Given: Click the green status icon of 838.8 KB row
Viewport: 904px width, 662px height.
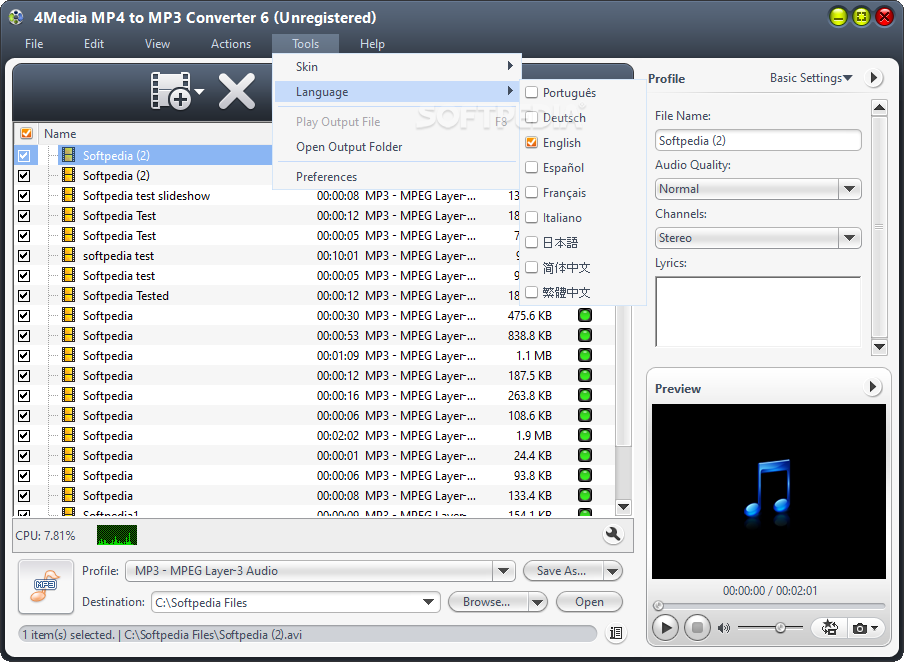Looking at the screenshot, I should [x=585, y=336].
